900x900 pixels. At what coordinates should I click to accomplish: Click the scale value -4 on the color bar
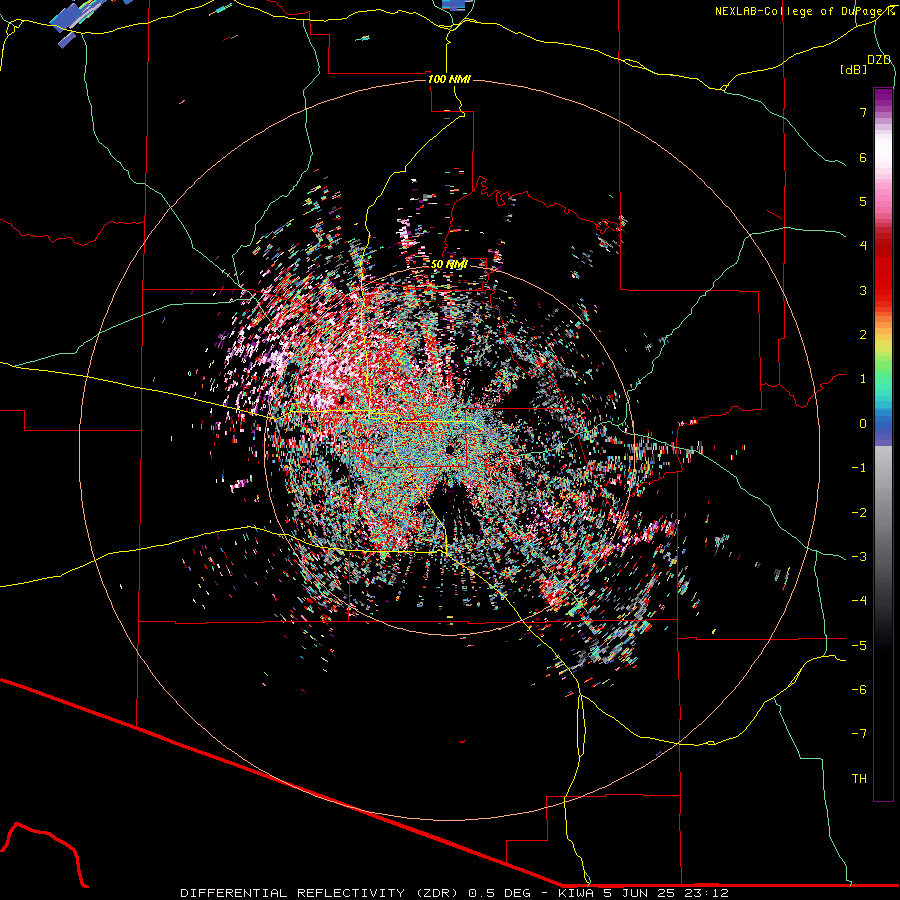coord(859,601)
